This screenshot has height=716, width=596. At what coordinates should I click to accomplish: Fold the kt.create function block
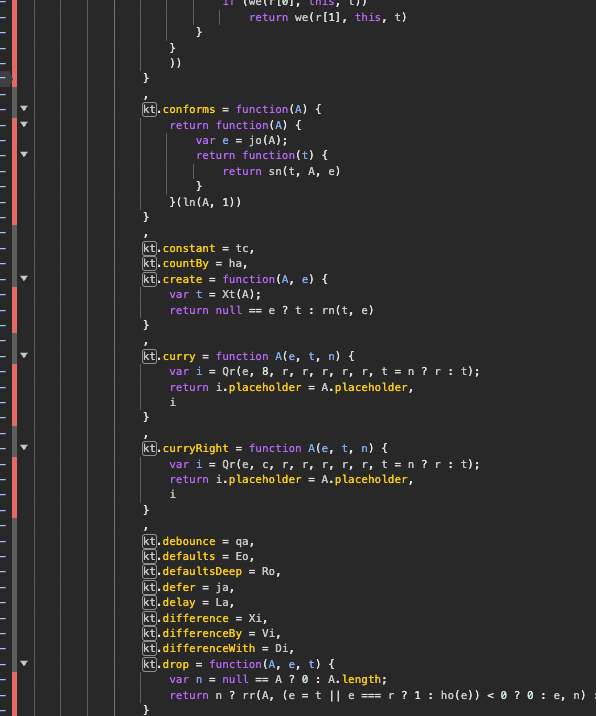point(24,279)
